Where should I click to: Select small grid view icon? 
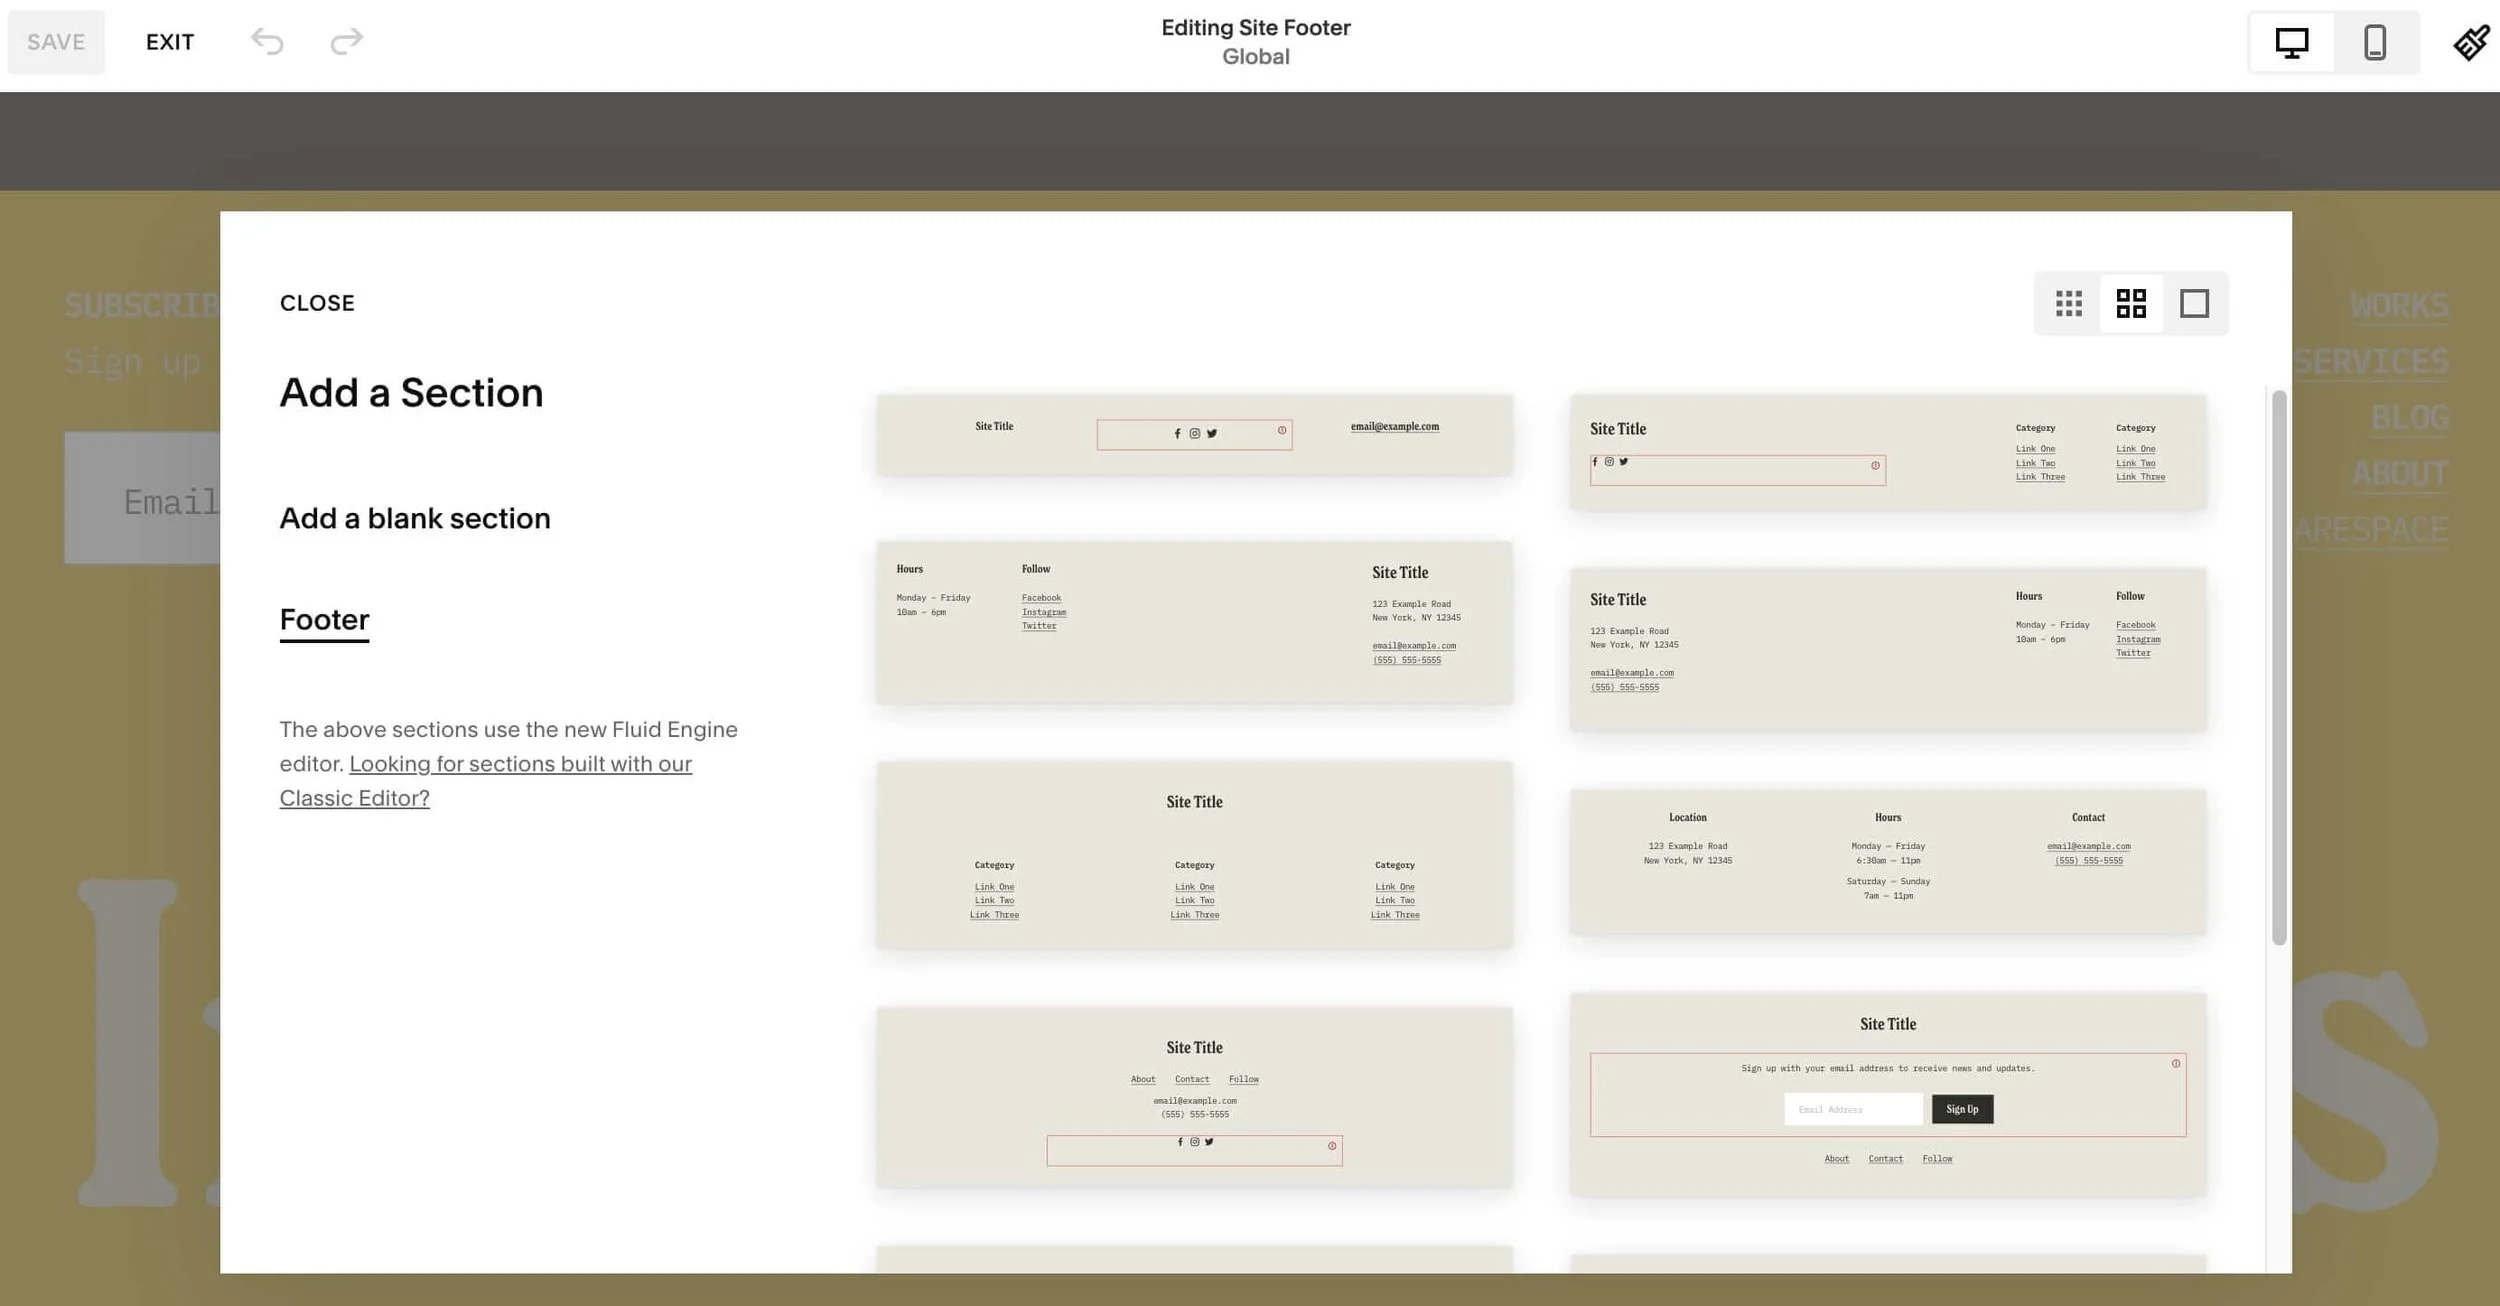(x=2068, y=303)
